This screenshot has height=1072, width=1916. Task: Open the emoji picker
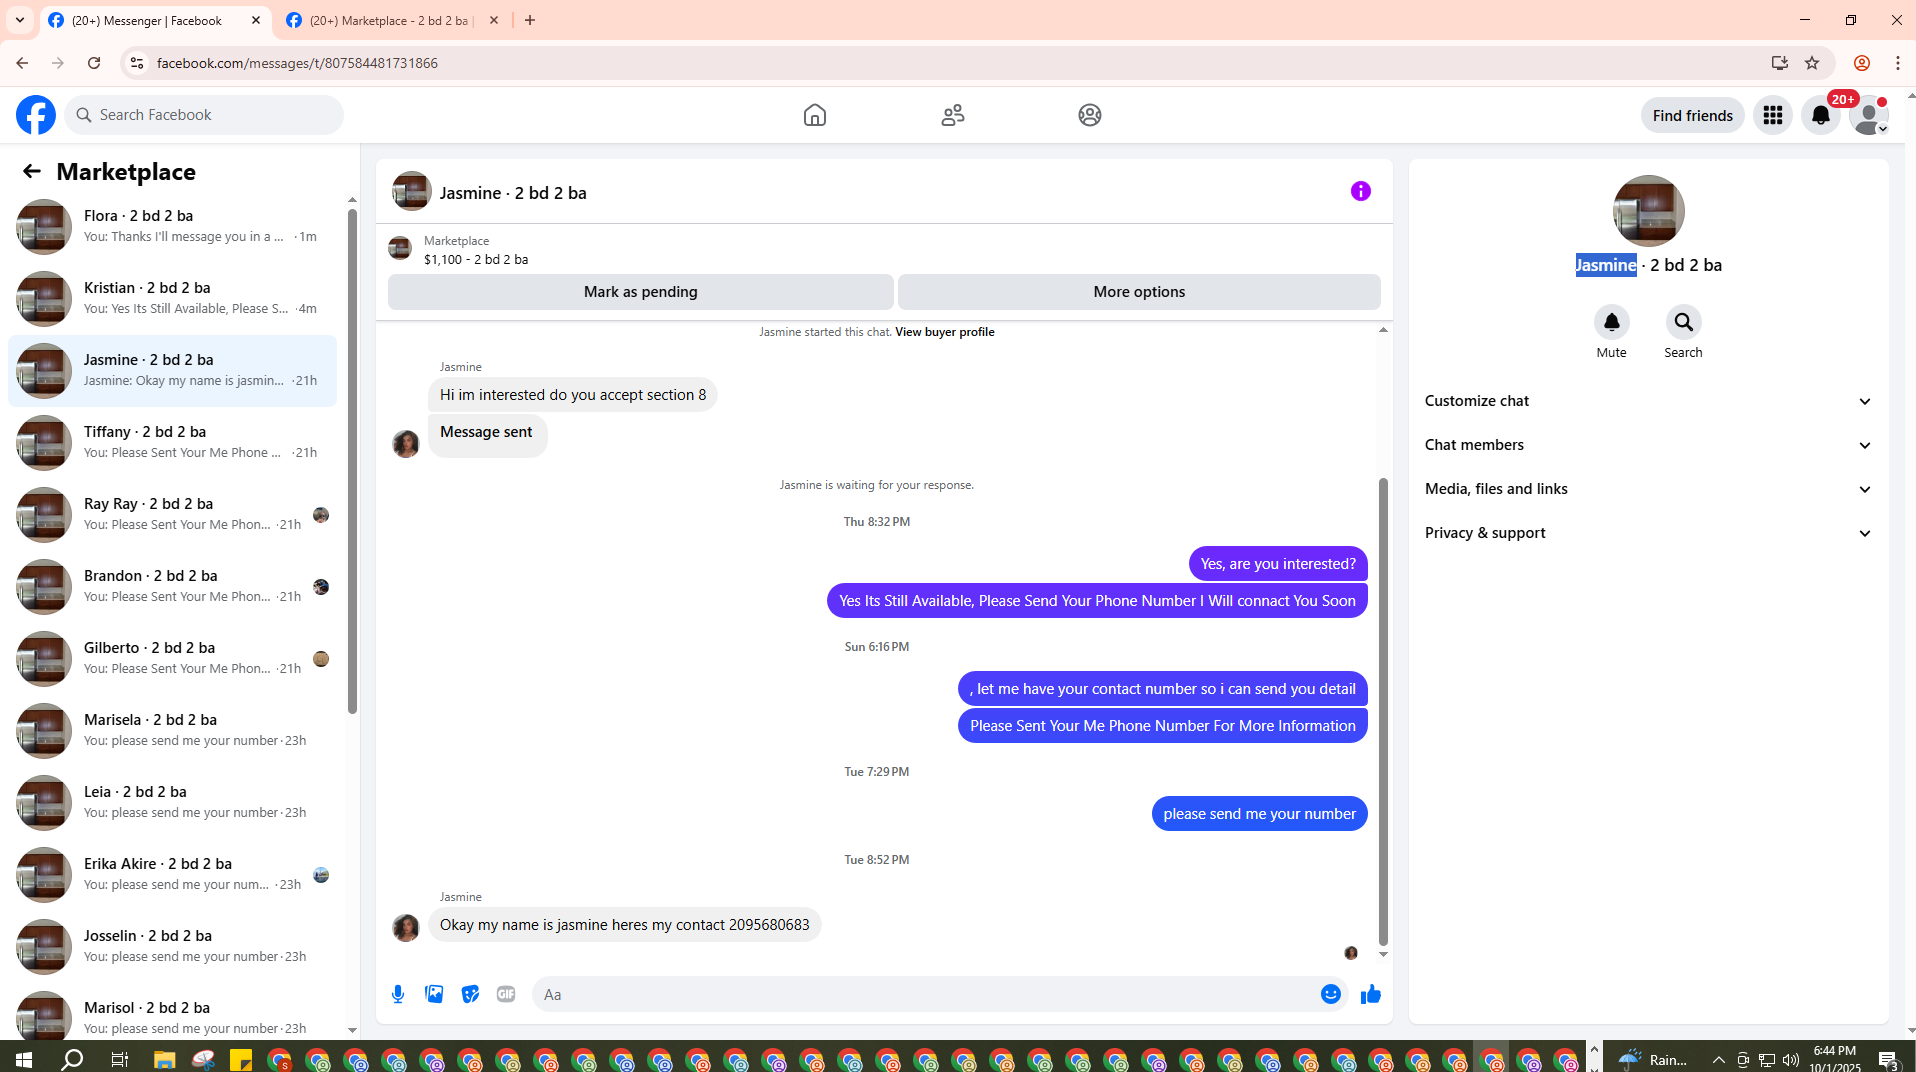[x=1331, y=994]
